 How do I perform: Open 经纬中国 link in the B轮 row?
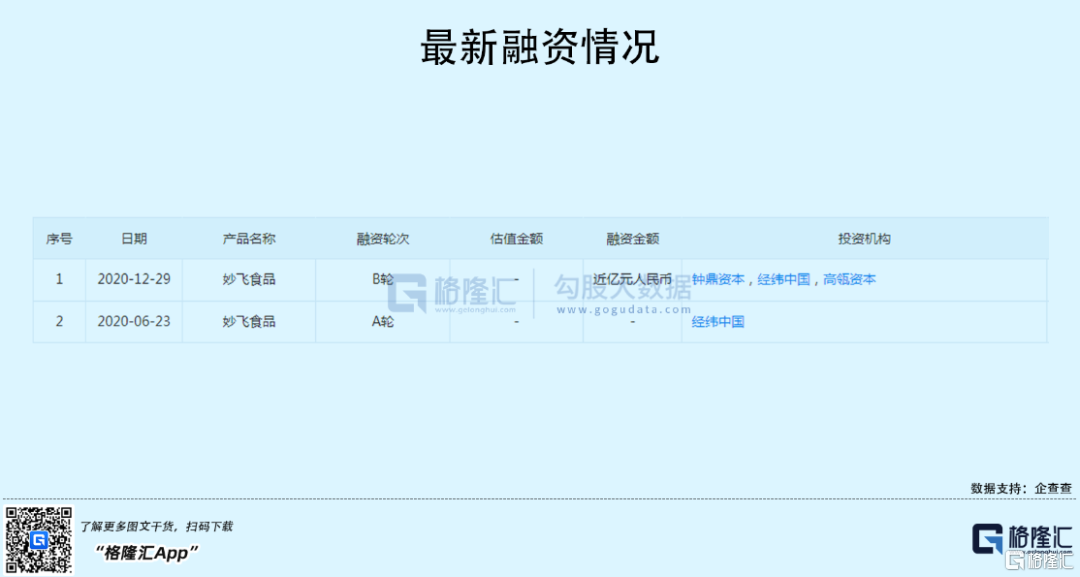pos(784,280)
